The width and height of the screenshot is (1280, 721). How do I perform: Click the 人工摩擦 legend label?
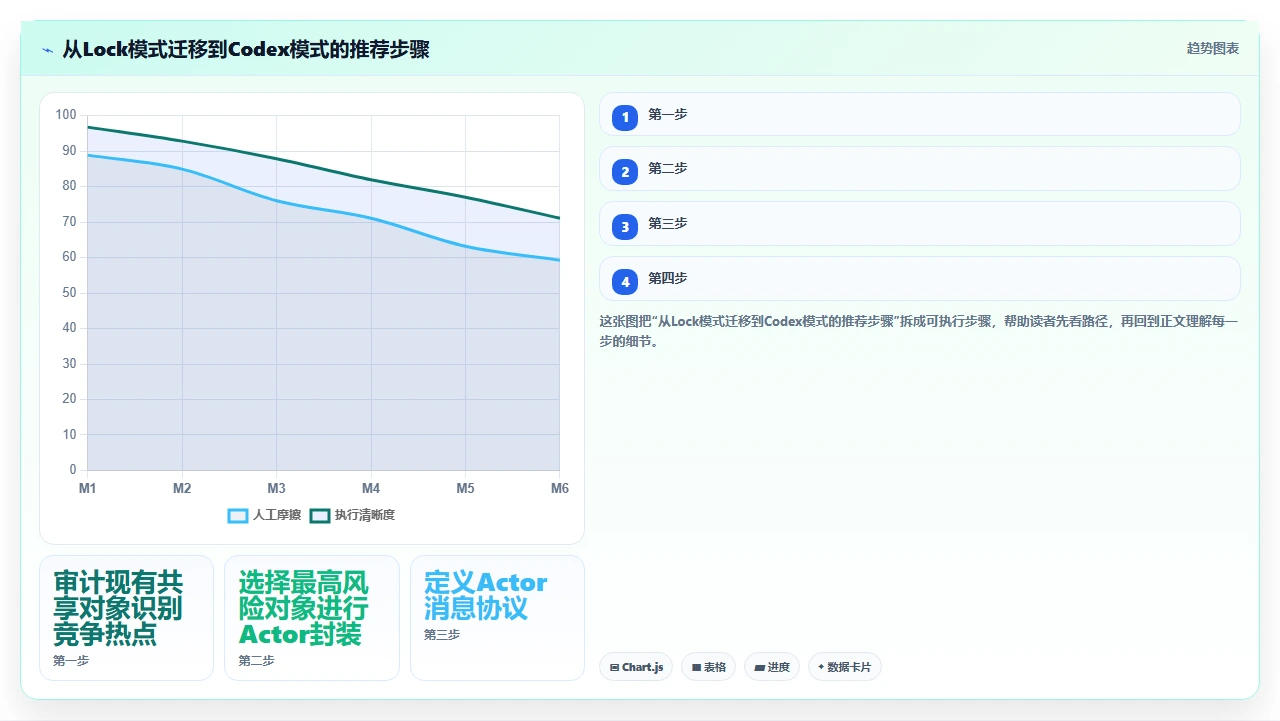[277, 516]
